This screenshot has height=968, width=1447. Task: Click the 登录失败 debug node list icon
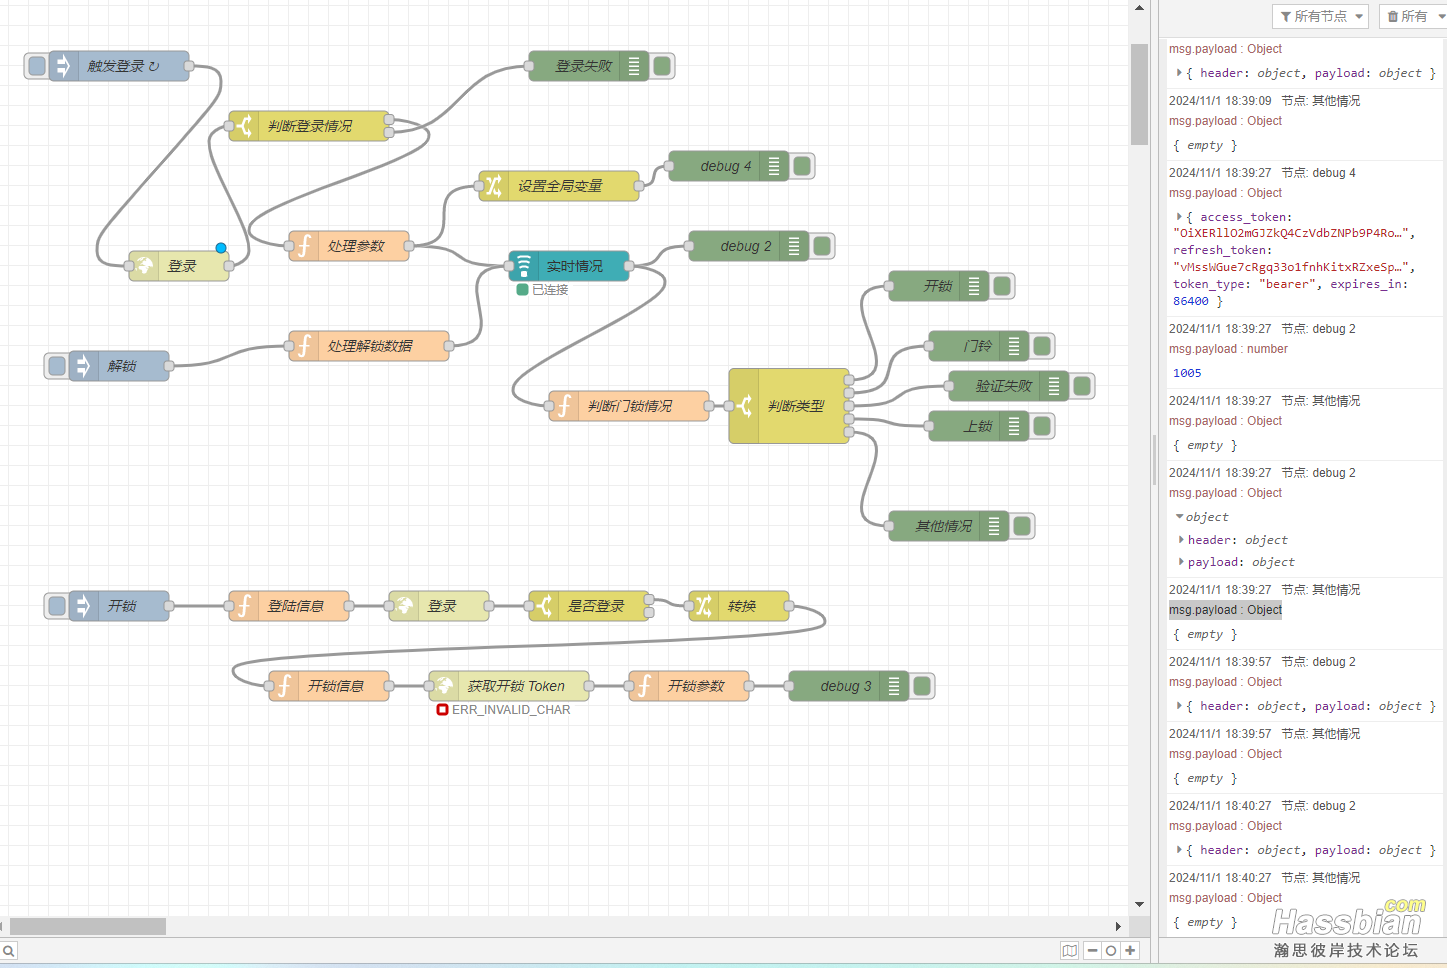click(634, 66)
